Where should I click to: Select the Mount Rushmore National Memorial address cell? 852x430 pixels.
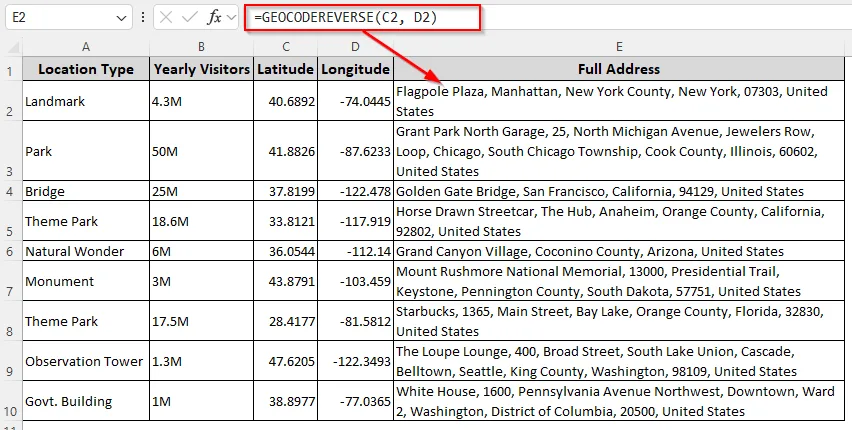(x=619, y=281)
